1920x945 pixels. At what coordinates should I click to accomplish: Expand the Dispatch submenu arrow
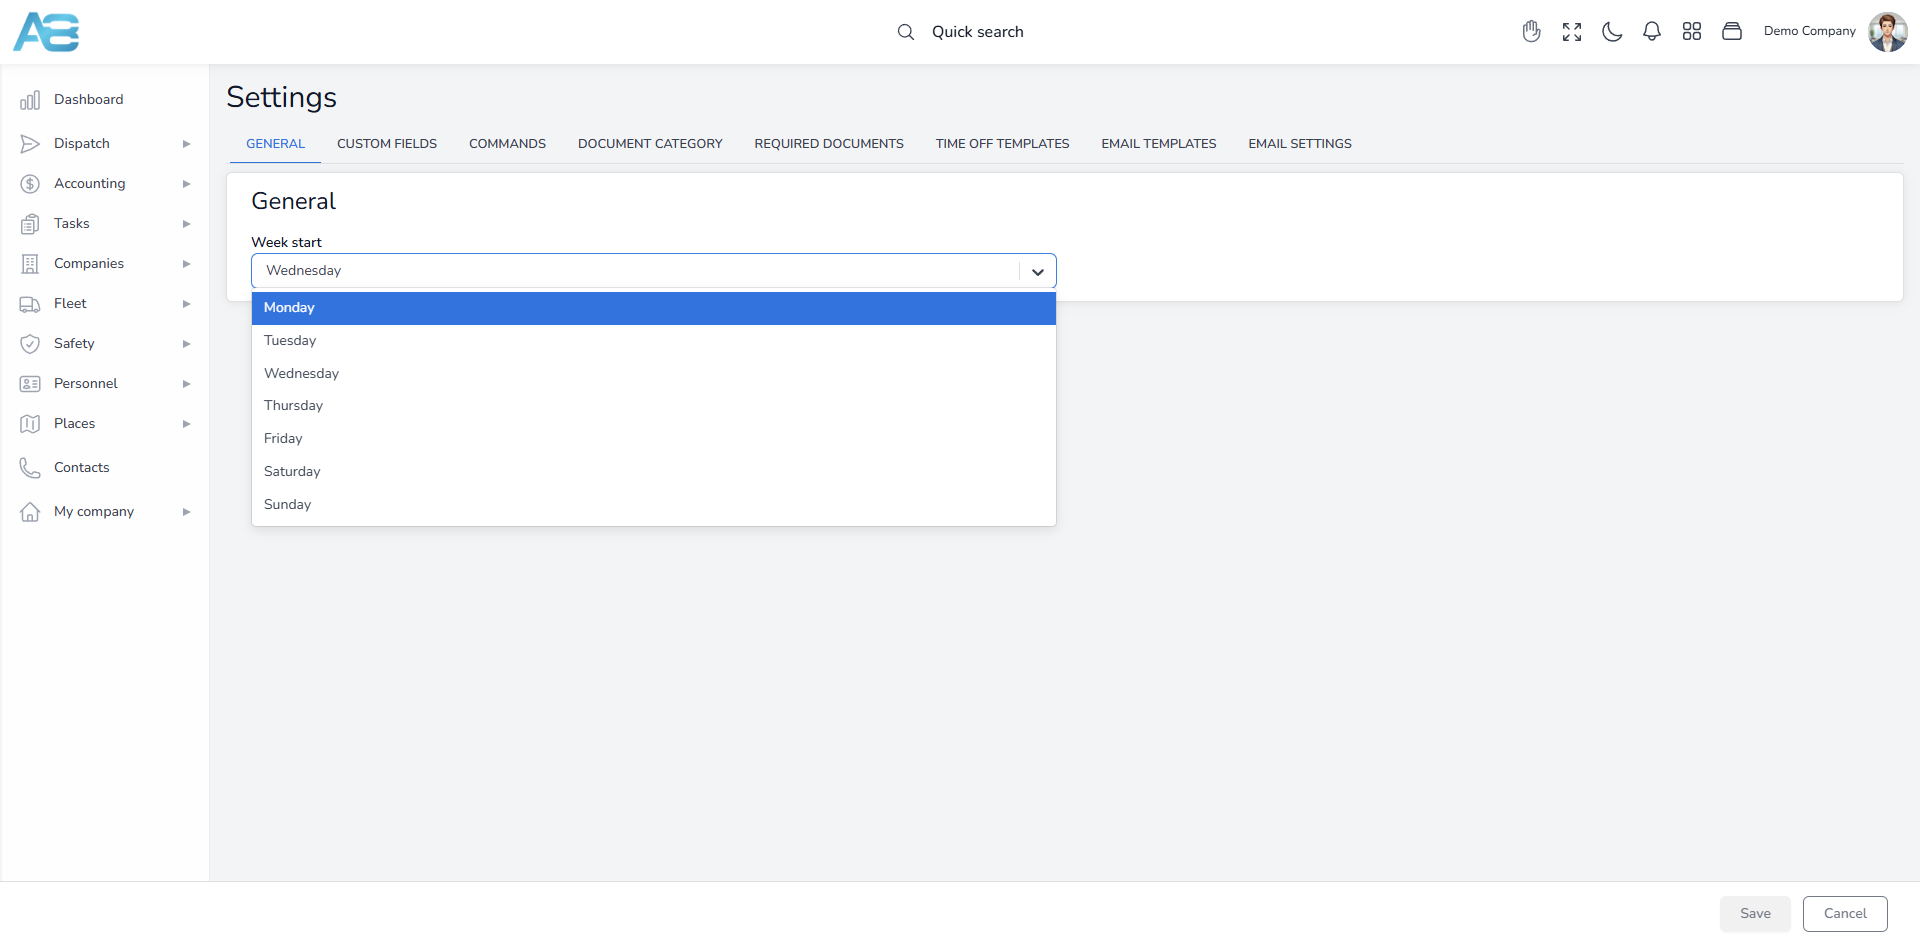click(186, 144)
